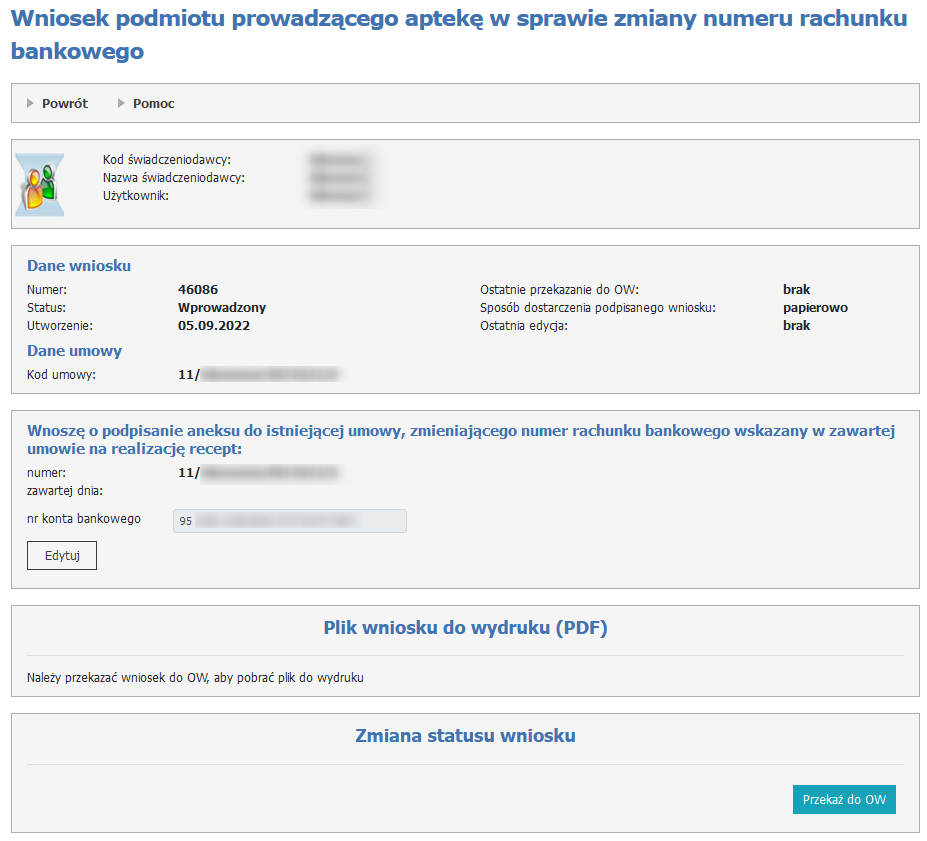Click the application number 46086
This screenshot has height=841, width=927.
point(197,290)
